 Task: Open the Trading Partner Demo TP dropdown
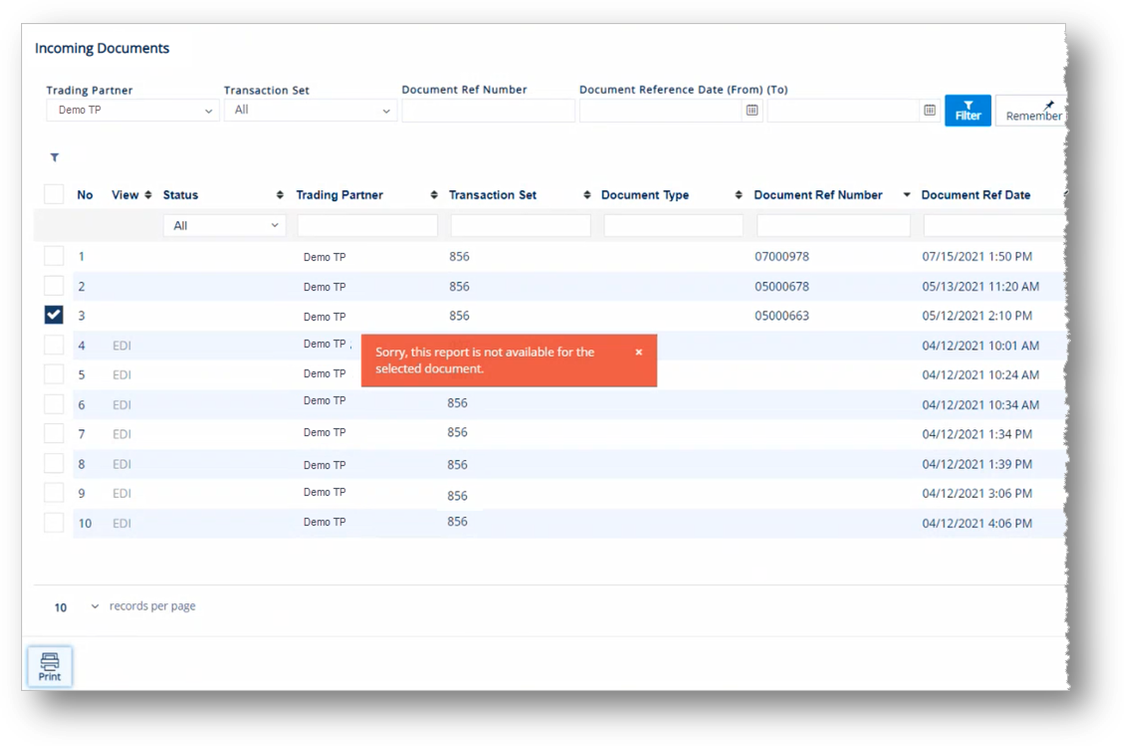pyautogui.click(x=133, y=110)
